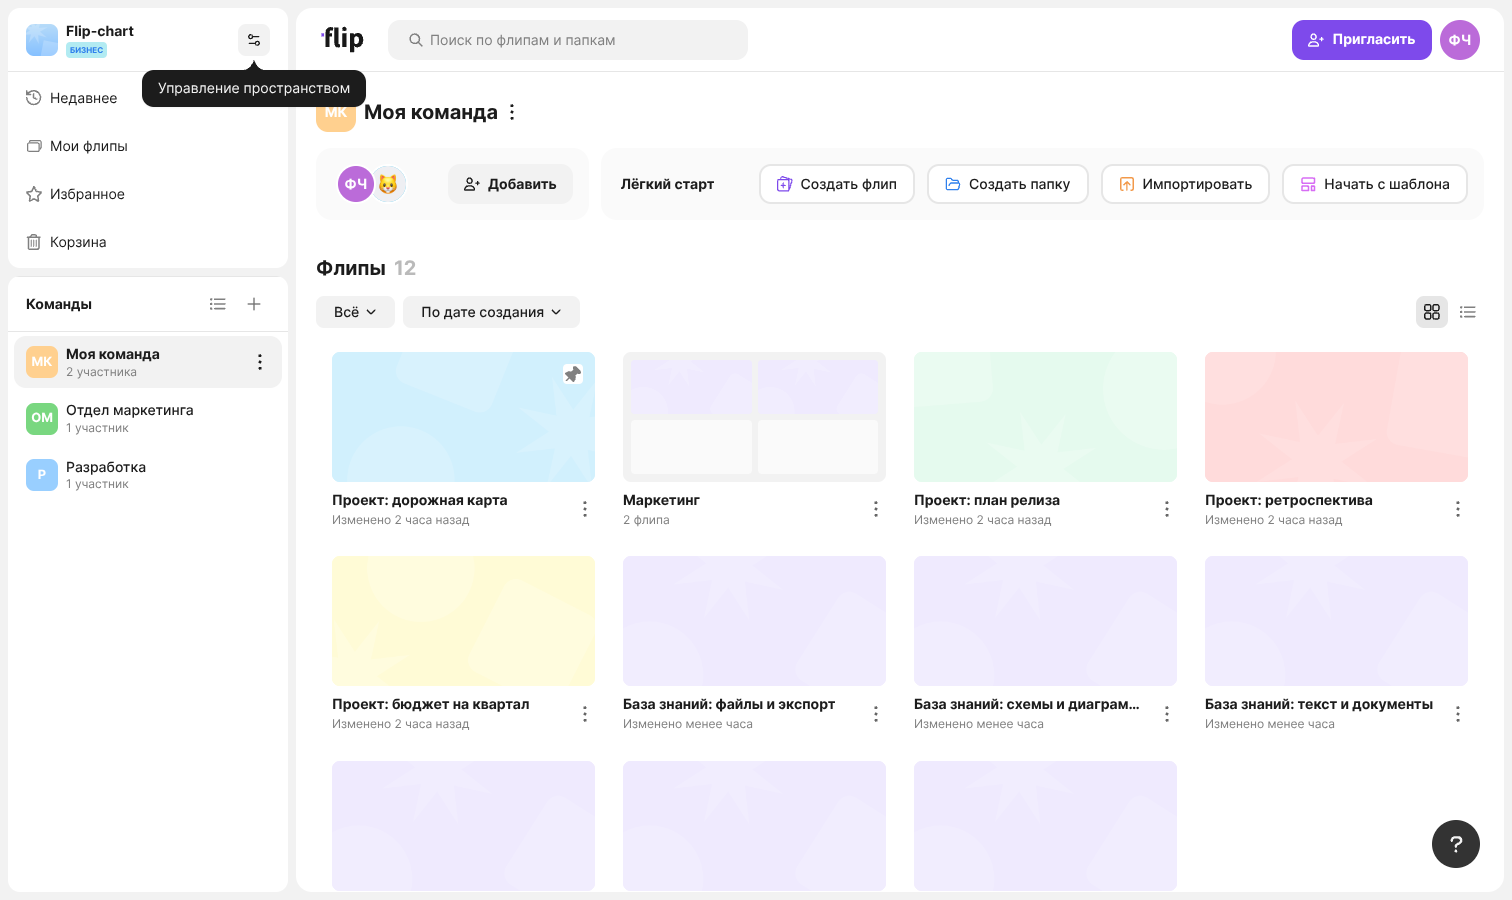Viewport: 1512px width, 900px height.
Task: Click Импортировать button
Action: (1185, 184)
